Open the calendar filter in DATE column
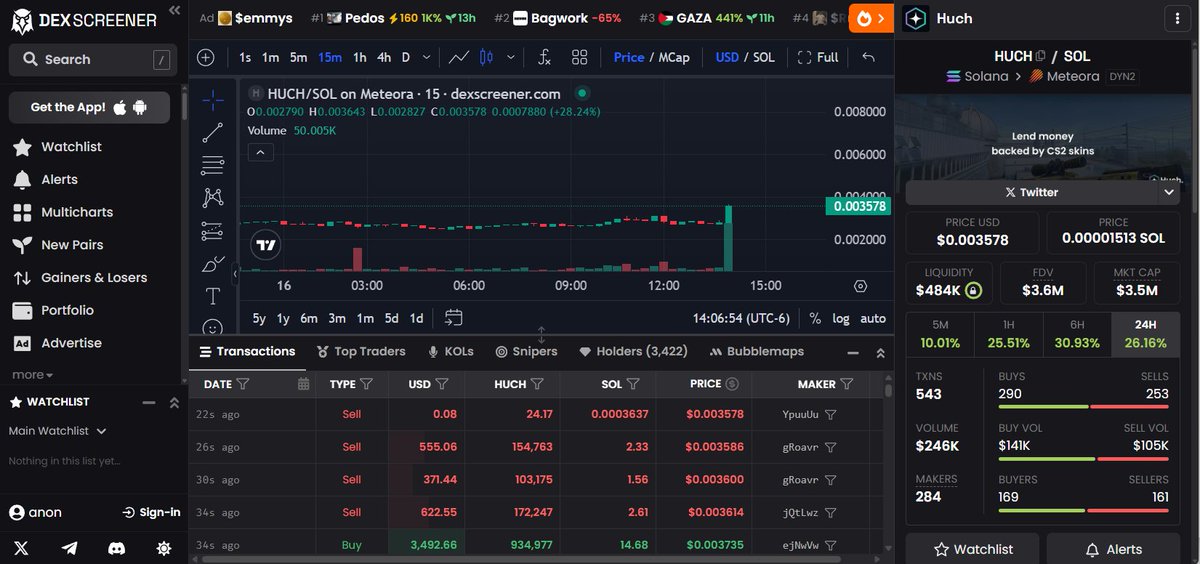 coord(304,384)
